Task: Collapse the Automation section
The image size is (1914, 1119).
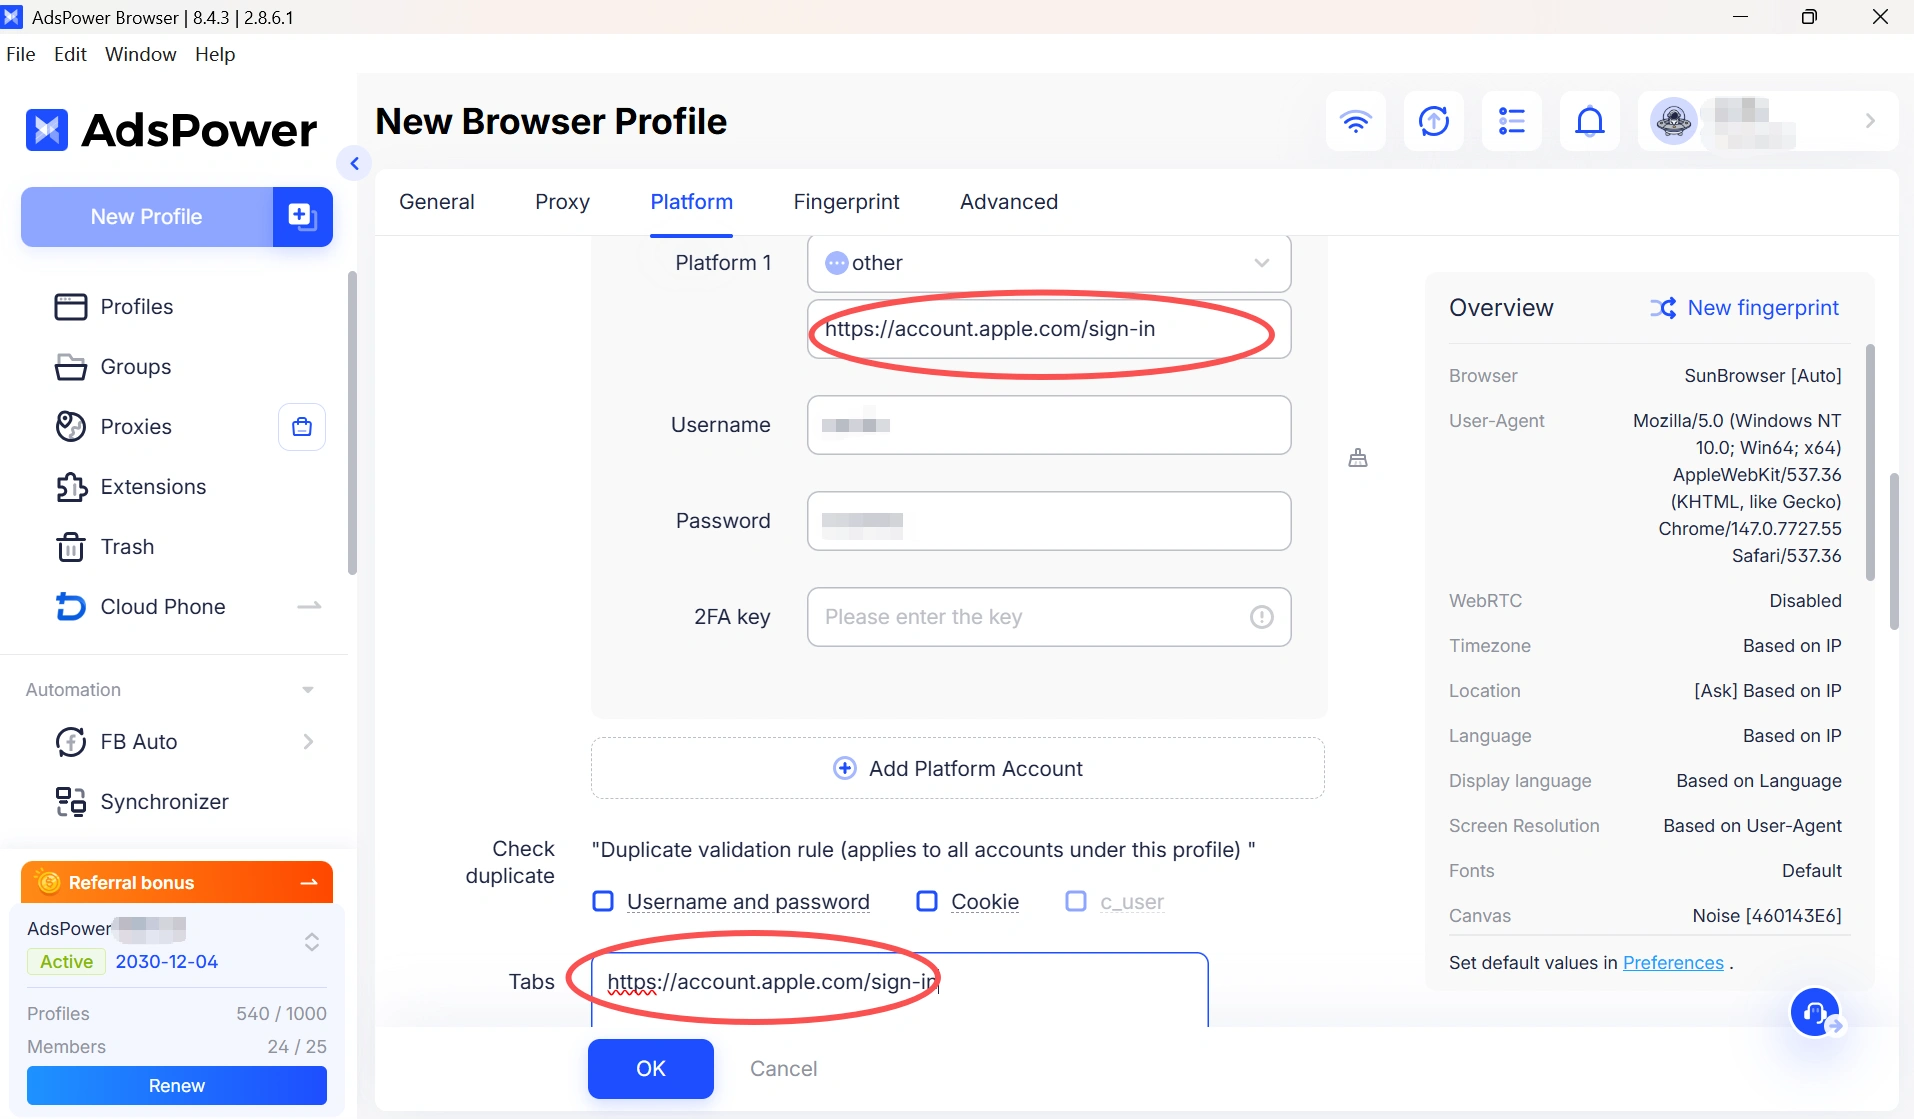Action: tap(308, 690)
